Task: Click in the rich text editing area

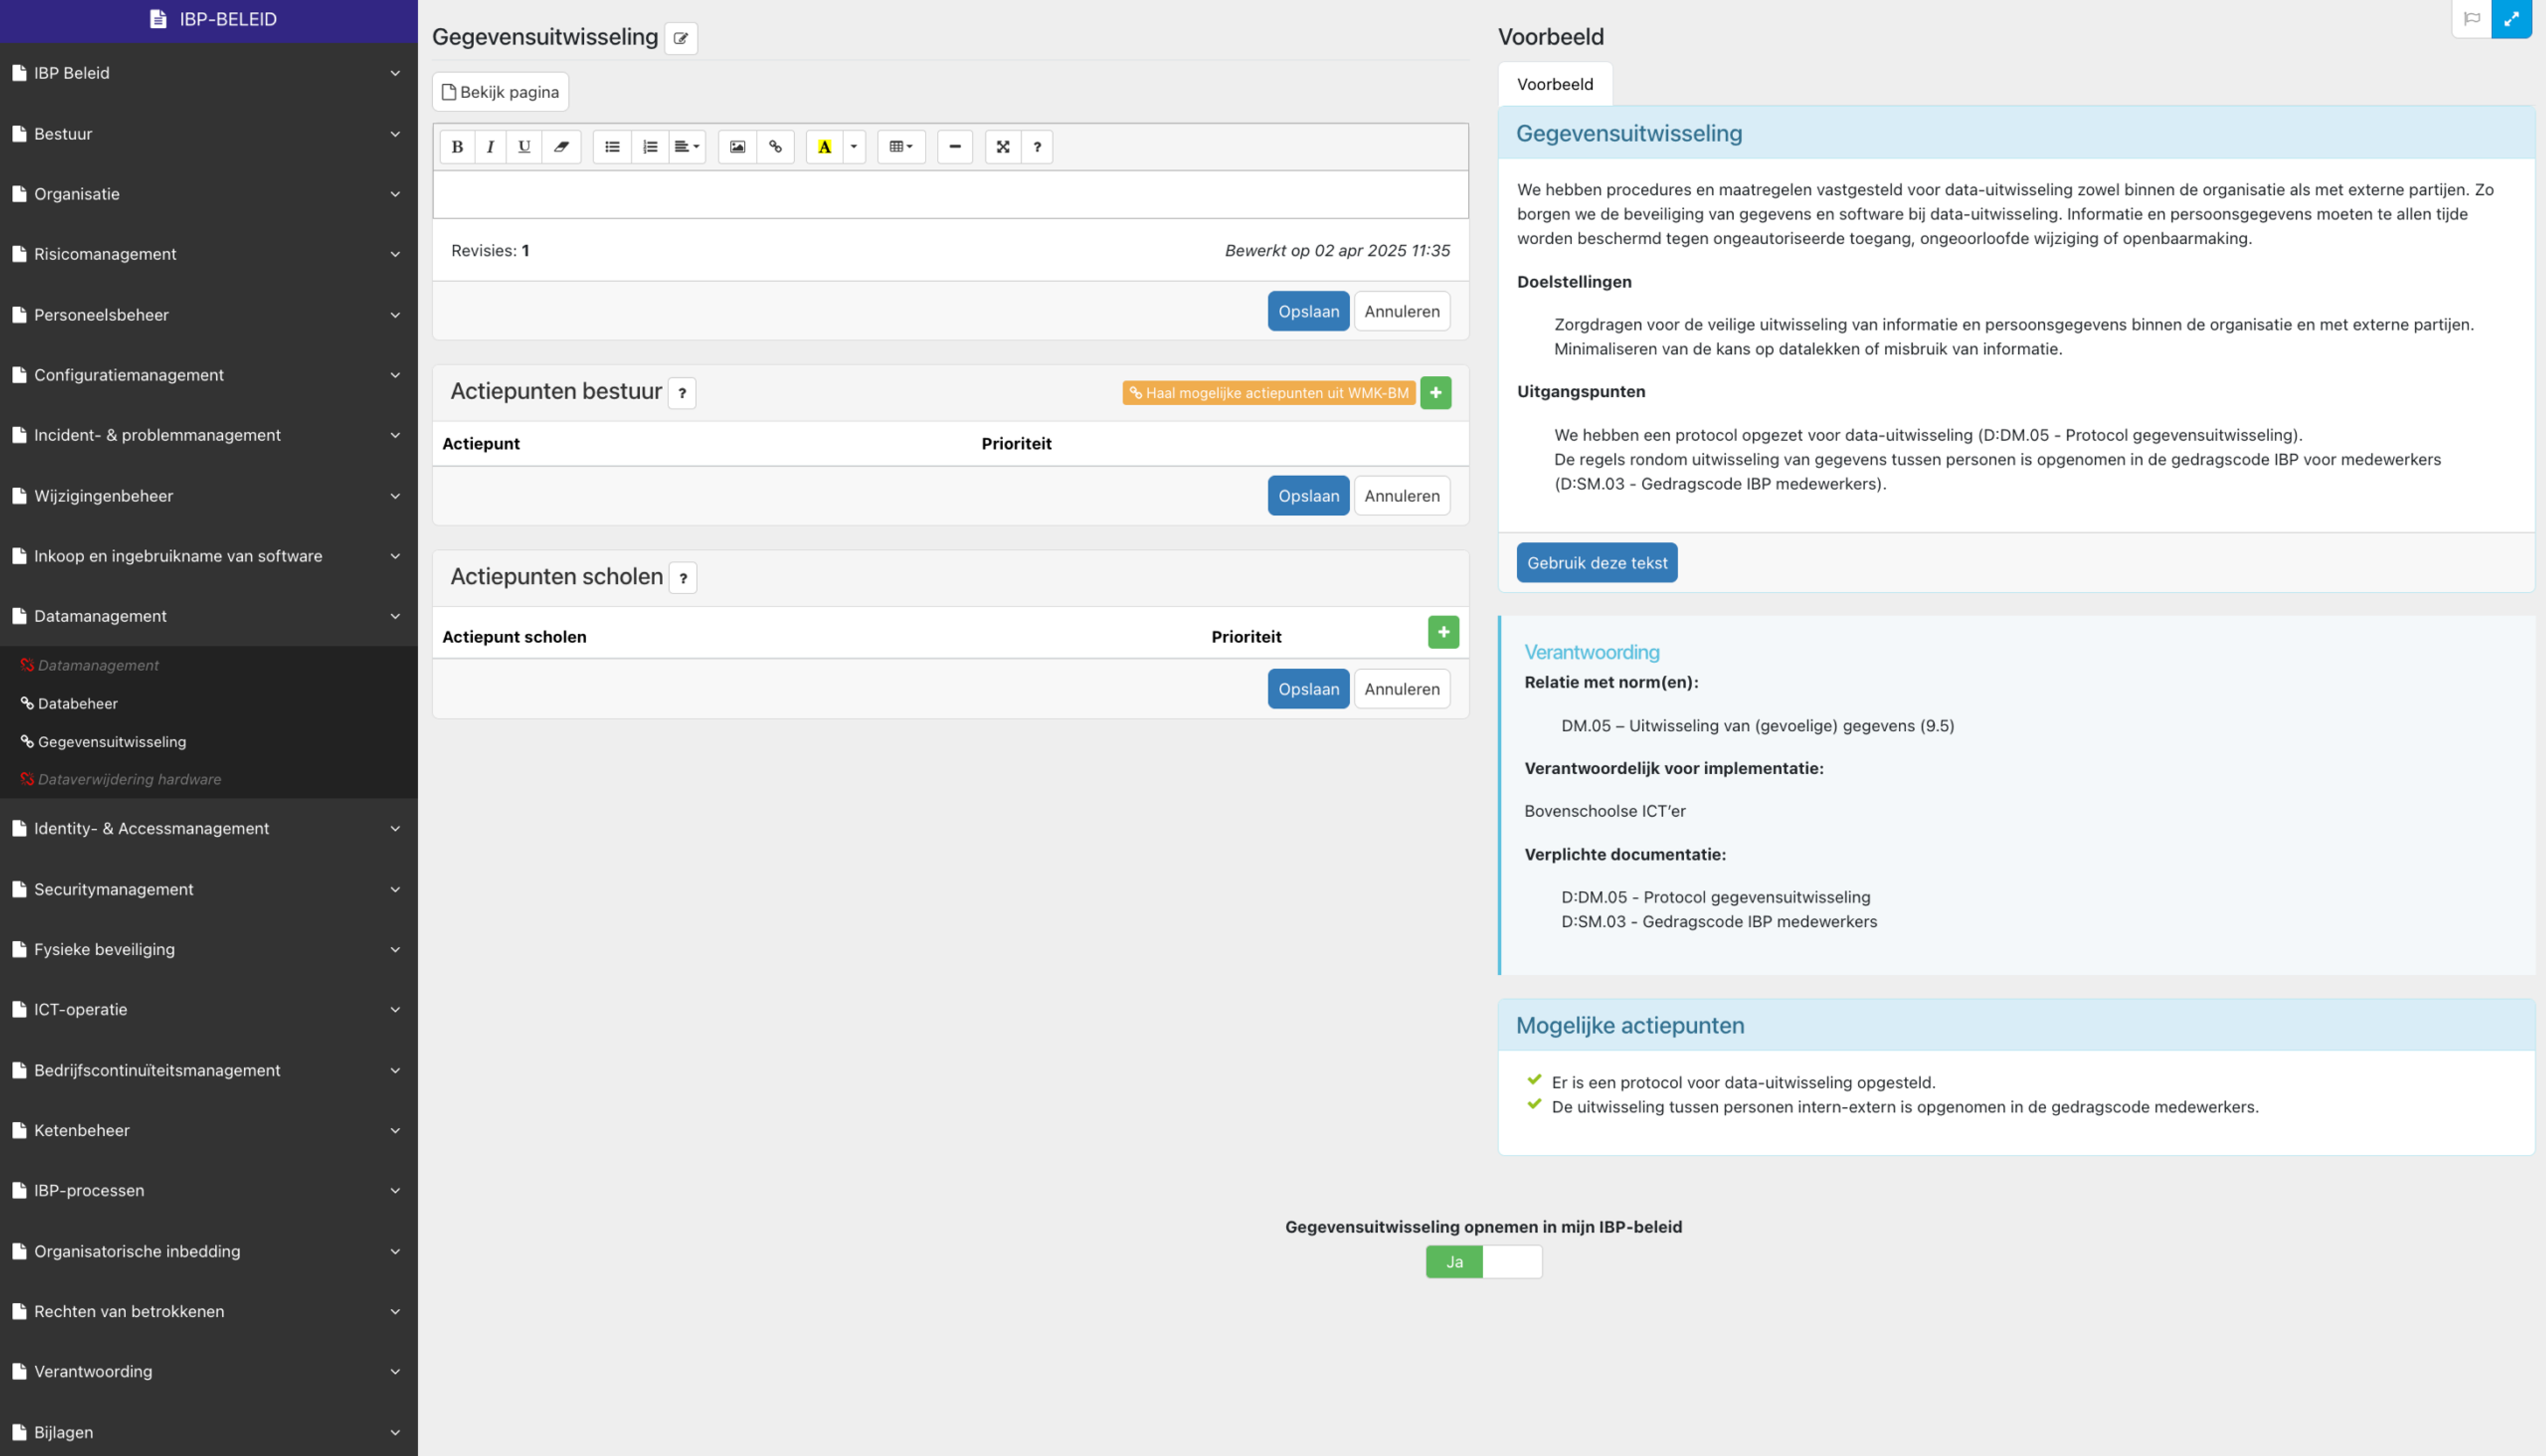Action: click(x=950, y=195)
